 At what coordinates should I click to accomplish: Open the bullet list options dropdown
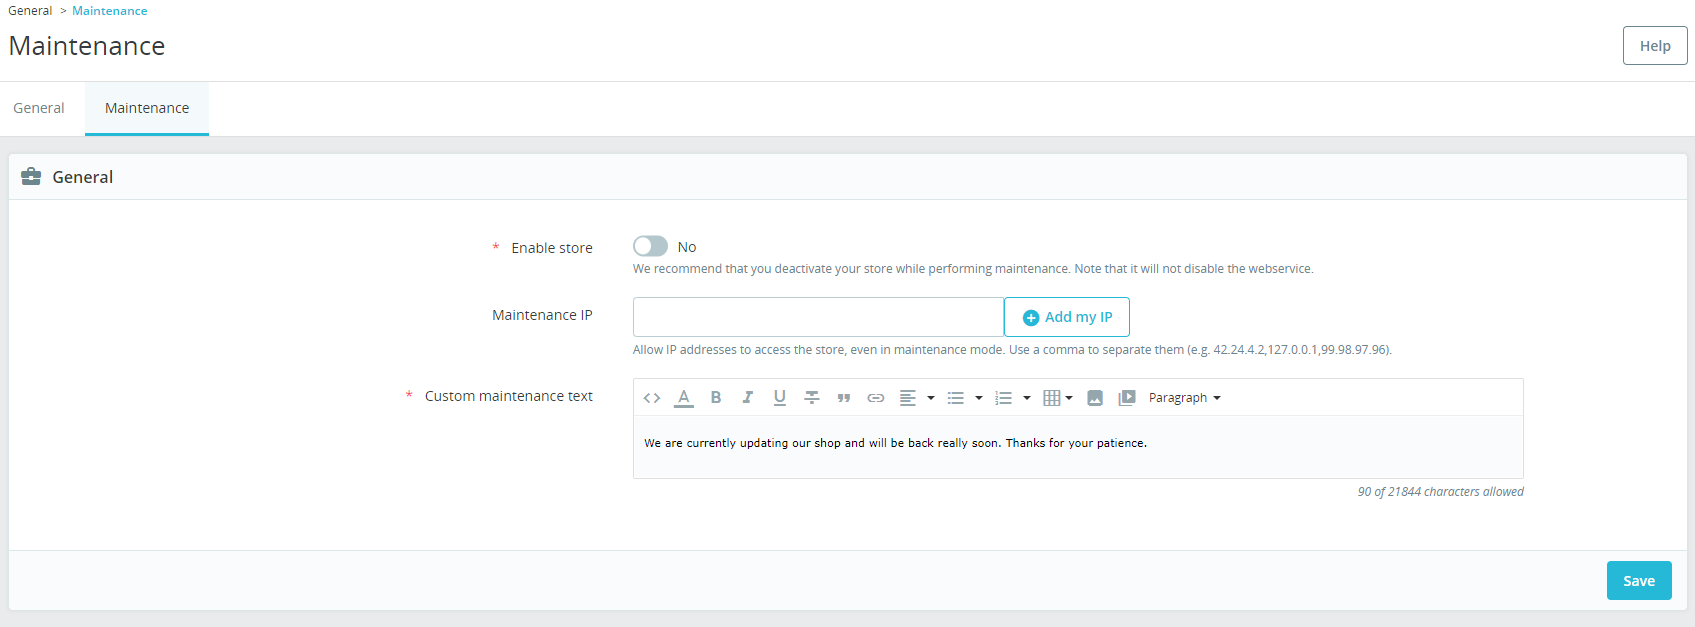point(978,398)
